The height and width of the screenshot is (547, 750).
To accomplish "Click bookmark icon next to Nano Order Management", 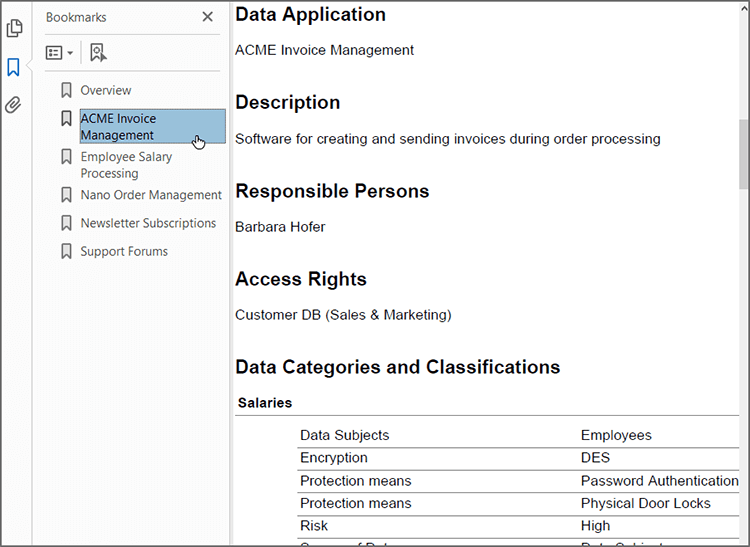I will click(x=67, y=195).
